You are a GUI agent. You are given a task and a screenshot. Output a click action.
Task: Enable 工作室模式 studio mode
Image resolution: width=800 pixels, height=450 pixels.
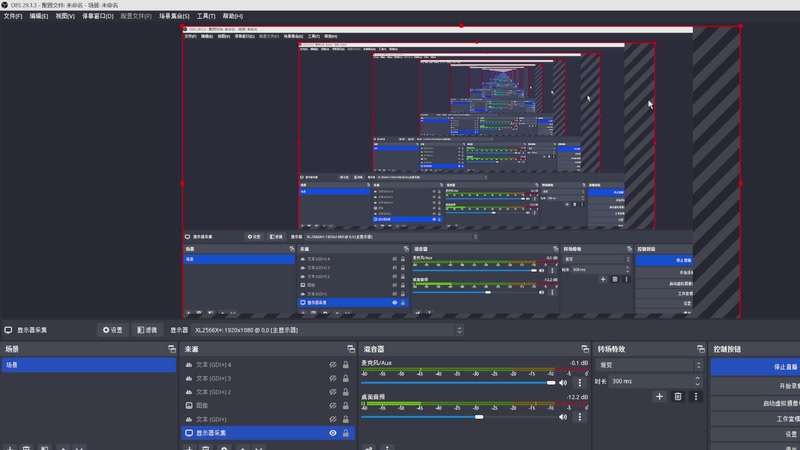click(755, 419)
